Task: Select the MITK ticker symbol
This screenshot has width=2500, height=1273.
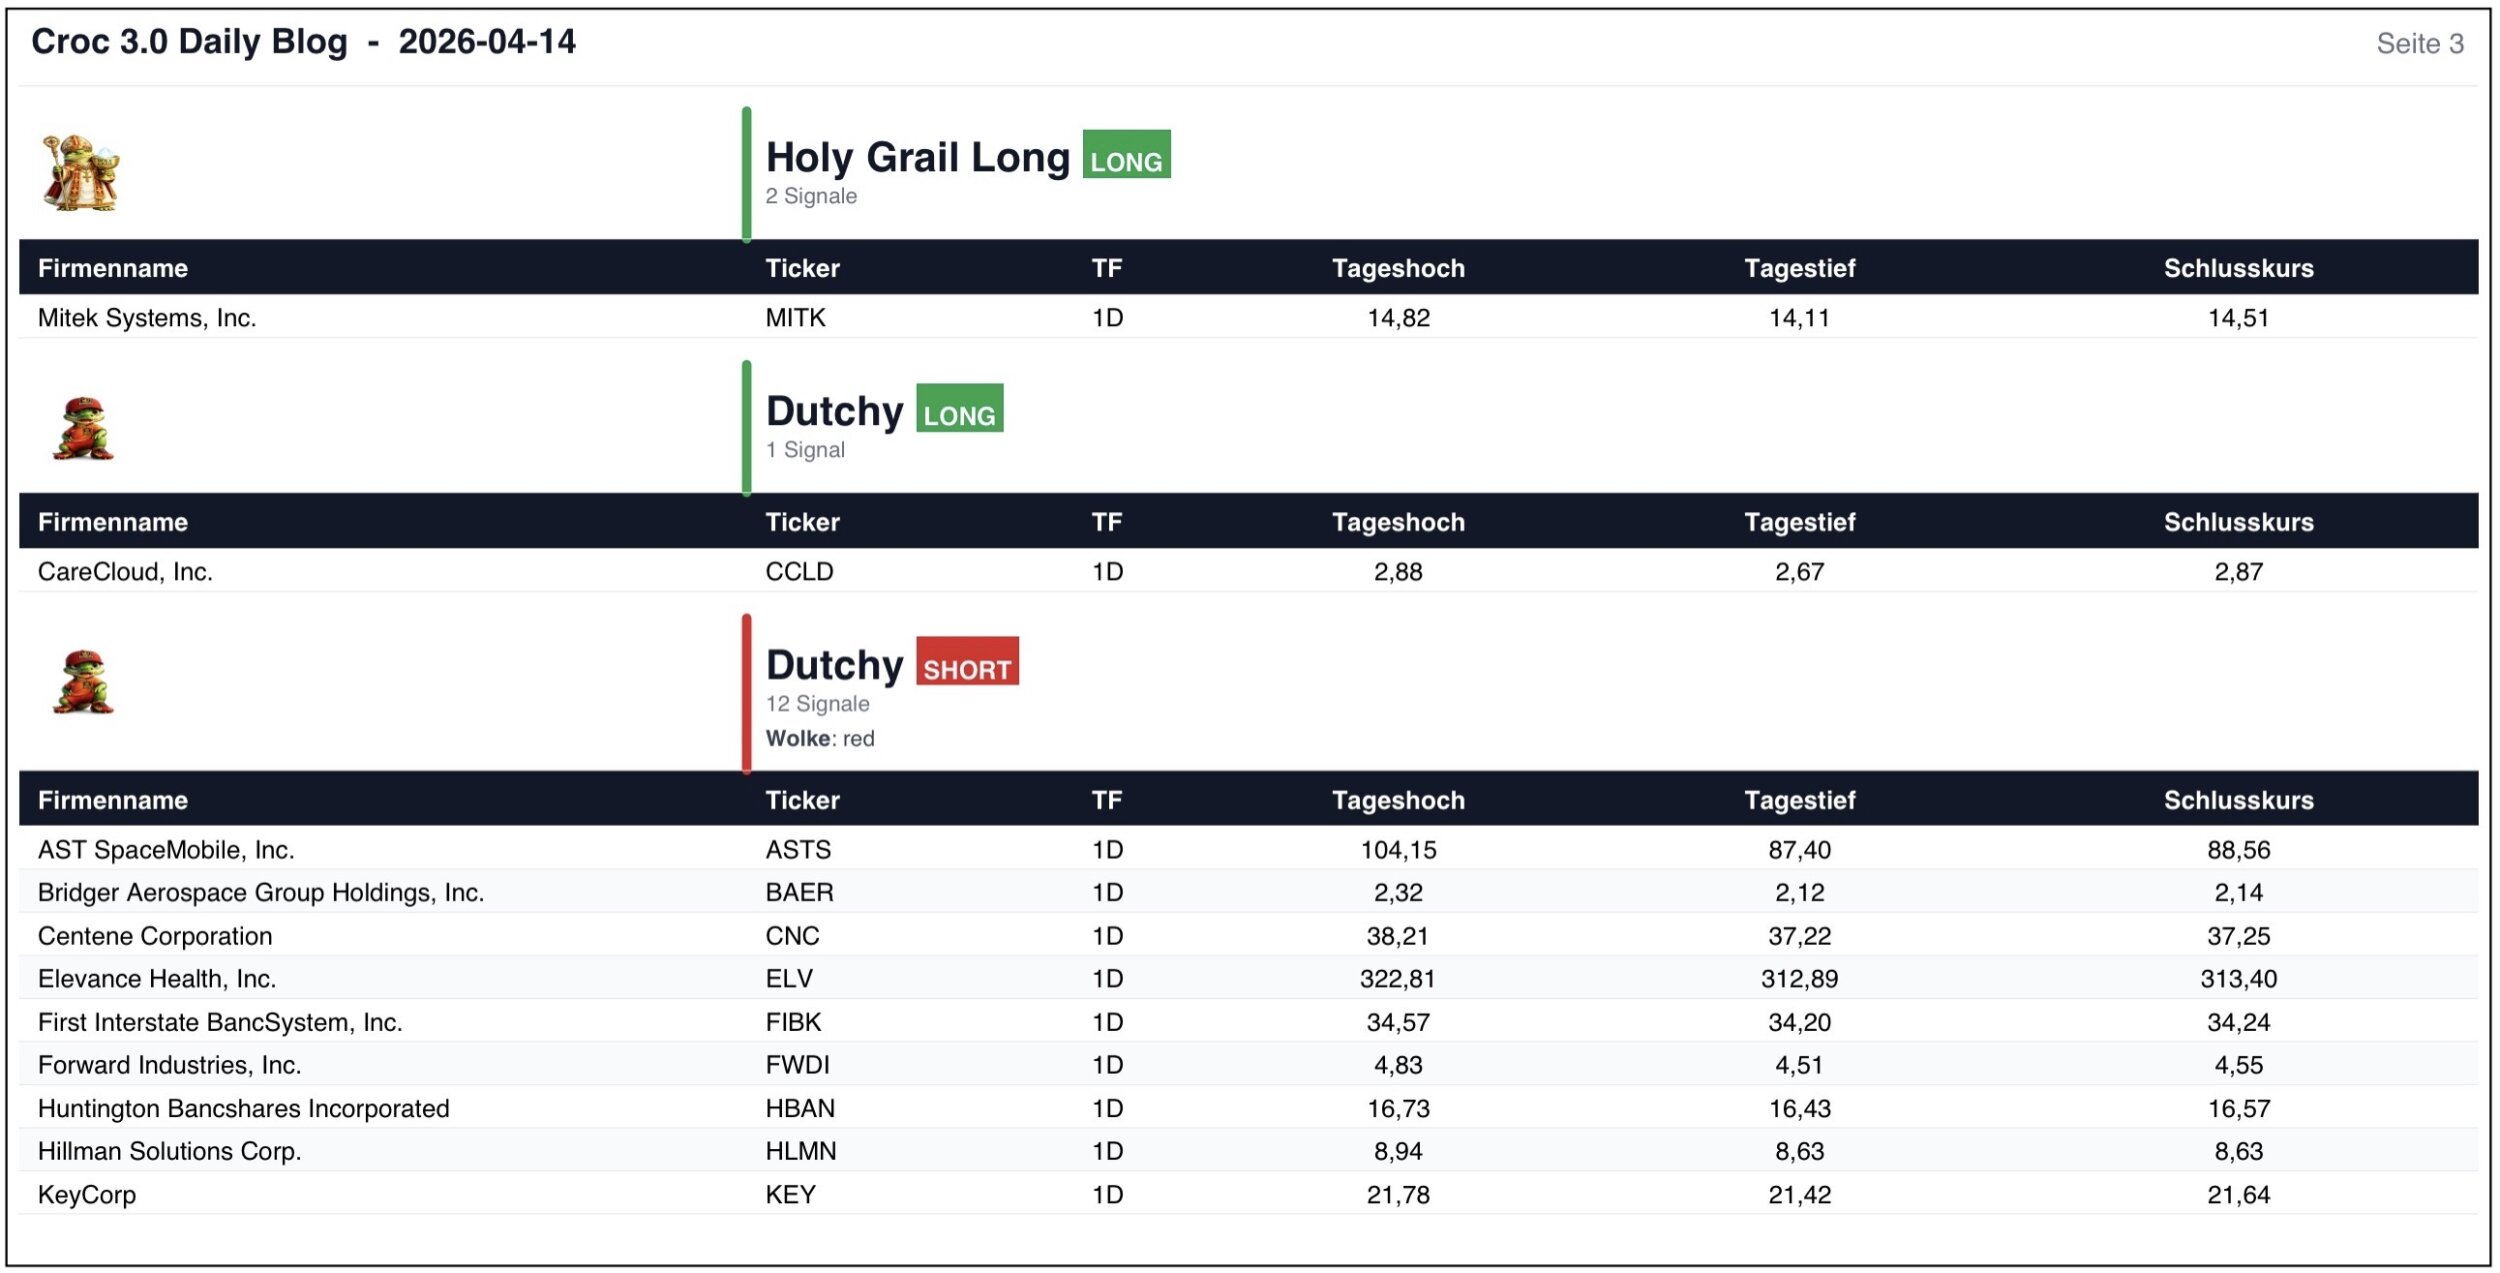Action: 795,318
